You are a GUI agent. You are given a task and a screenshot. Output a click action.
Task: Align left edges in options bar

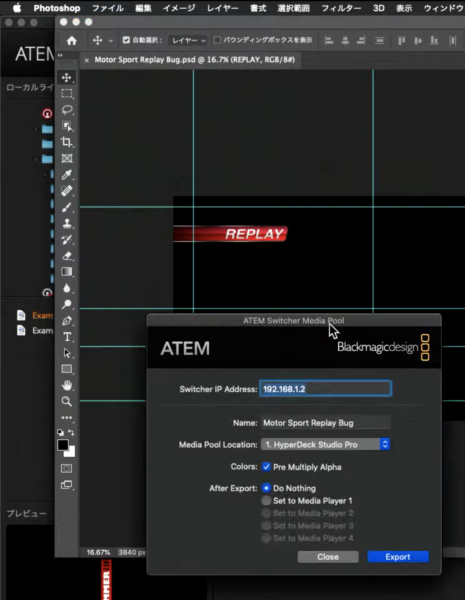tap(329, 40)
